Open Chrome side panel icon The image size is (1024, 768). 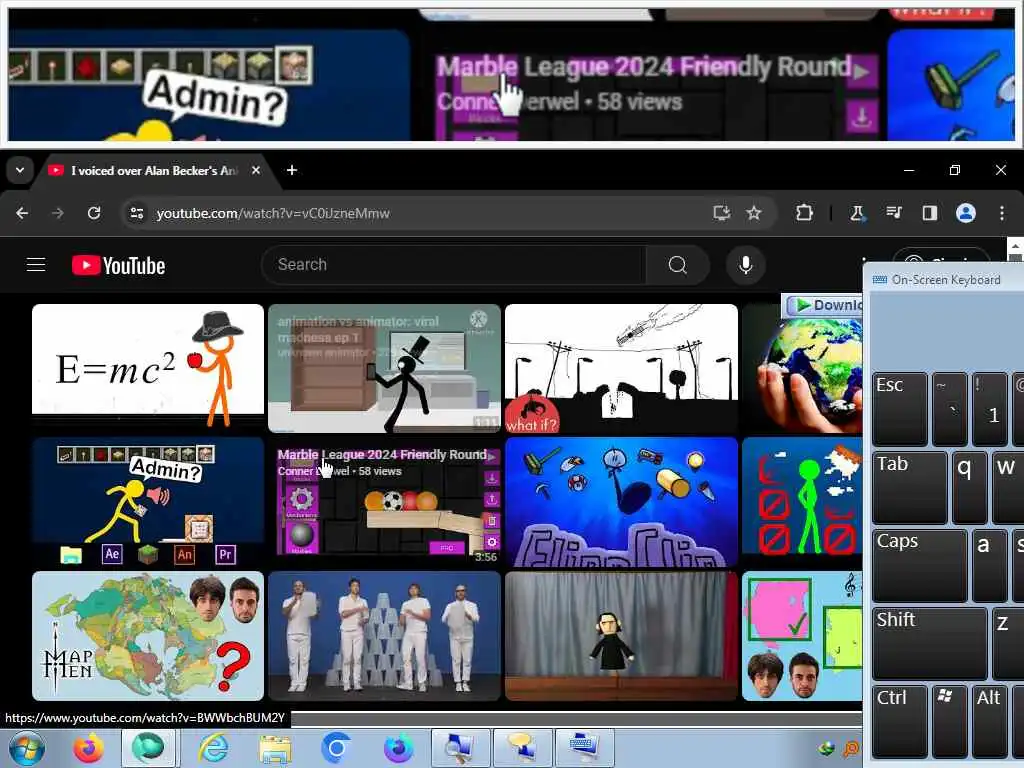[x=929, y=213]
